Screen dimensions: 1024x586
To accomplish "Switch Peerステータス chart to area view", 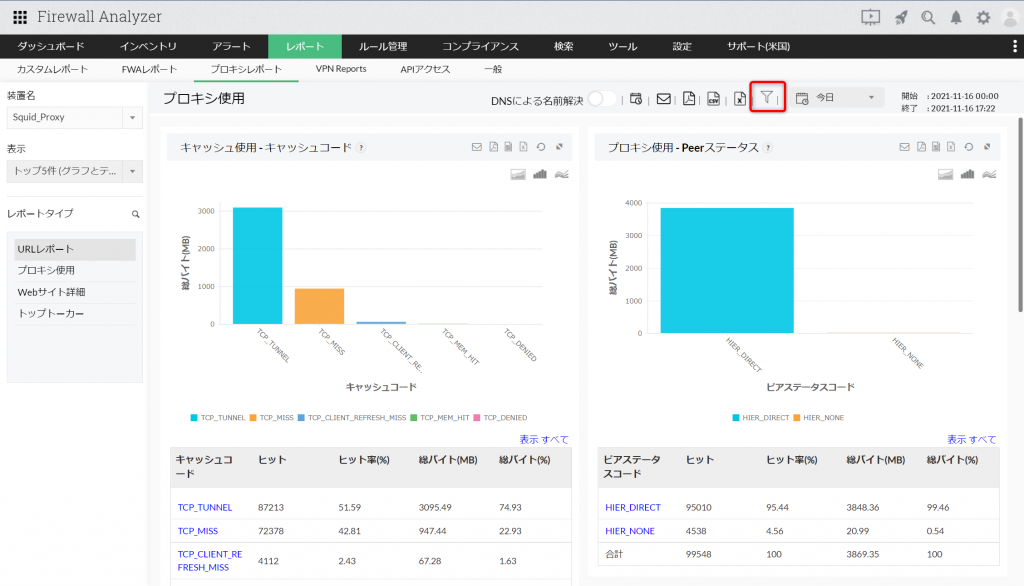I will coord(945,174).
